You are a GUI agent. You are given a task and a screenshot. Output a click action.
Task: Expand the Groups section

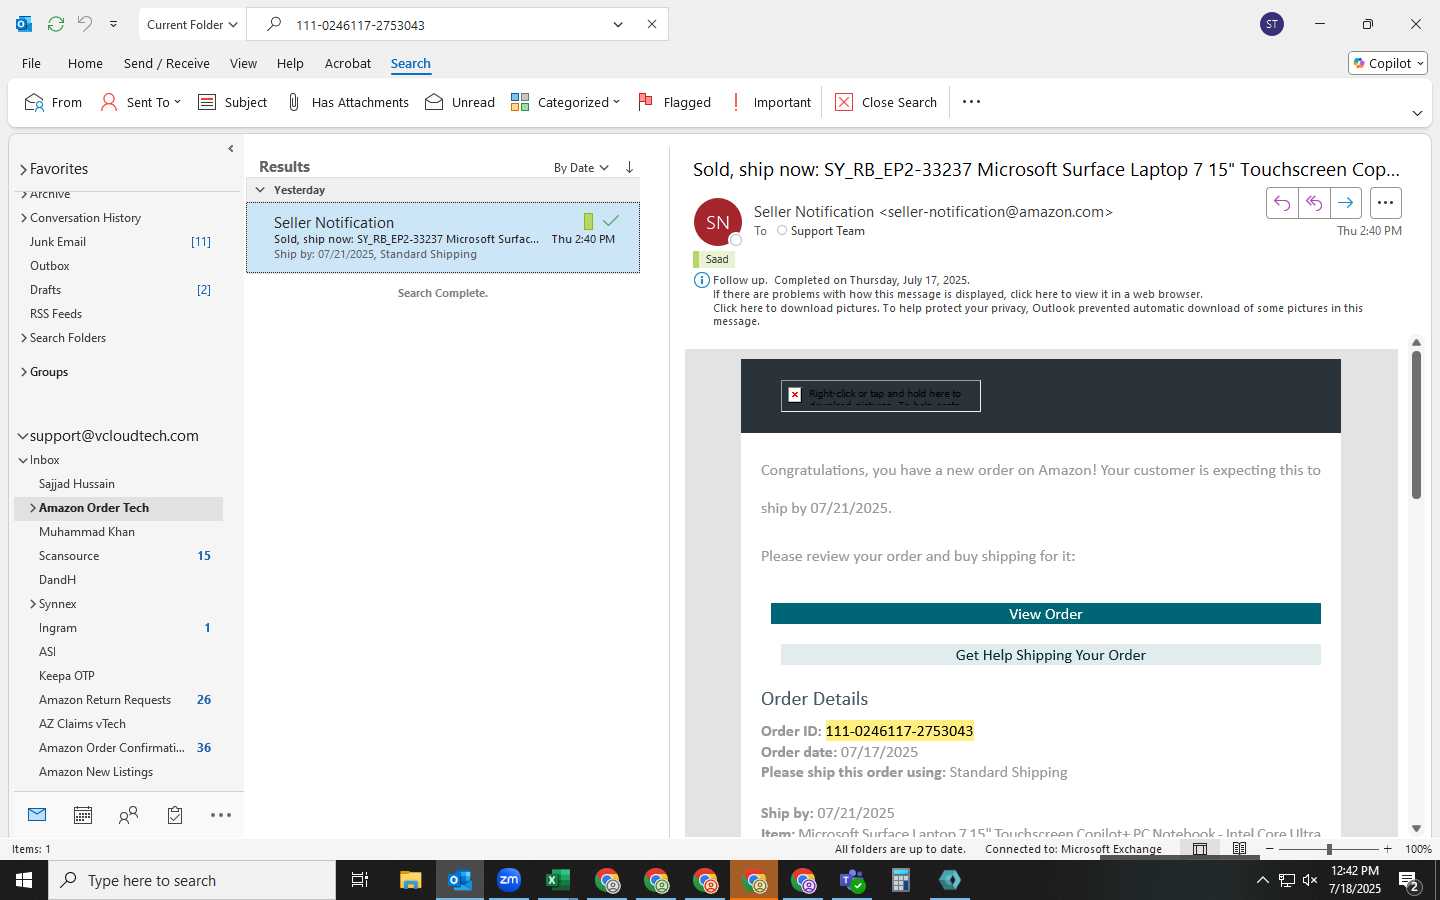[x=24, y=372]
